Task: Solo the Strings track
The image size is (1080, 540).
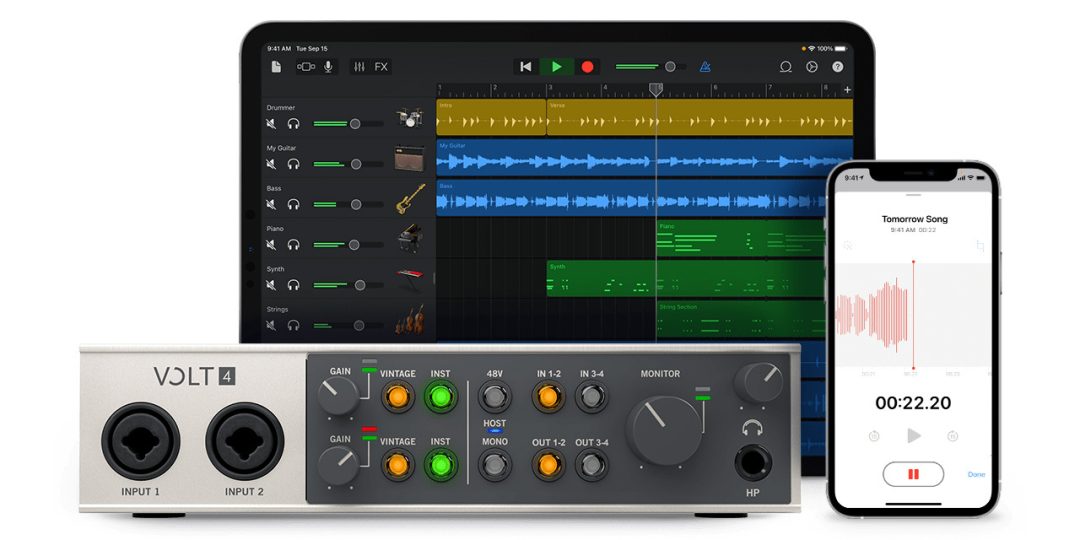Action: 293,325
